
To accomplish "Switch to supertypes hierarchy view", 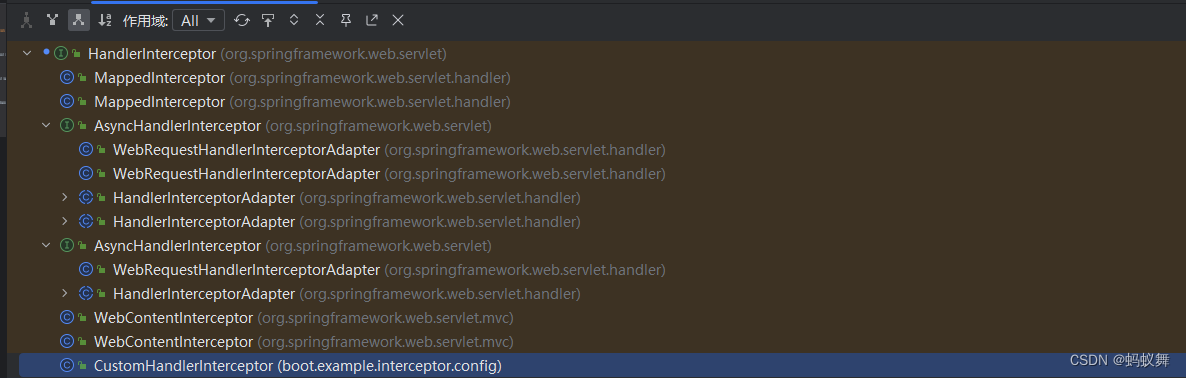I will pos(52,20).
